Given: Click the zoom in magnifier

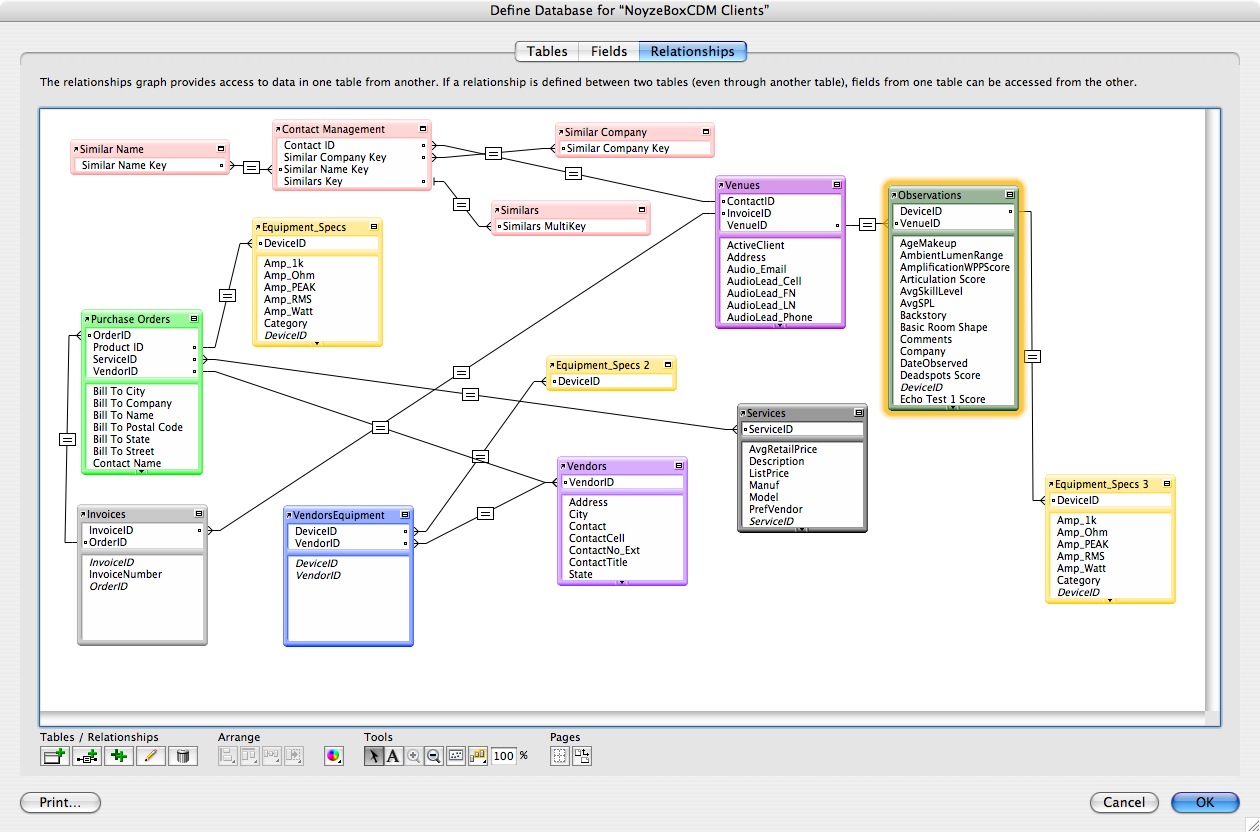Looking at the screenshot, I should point(413,757).
